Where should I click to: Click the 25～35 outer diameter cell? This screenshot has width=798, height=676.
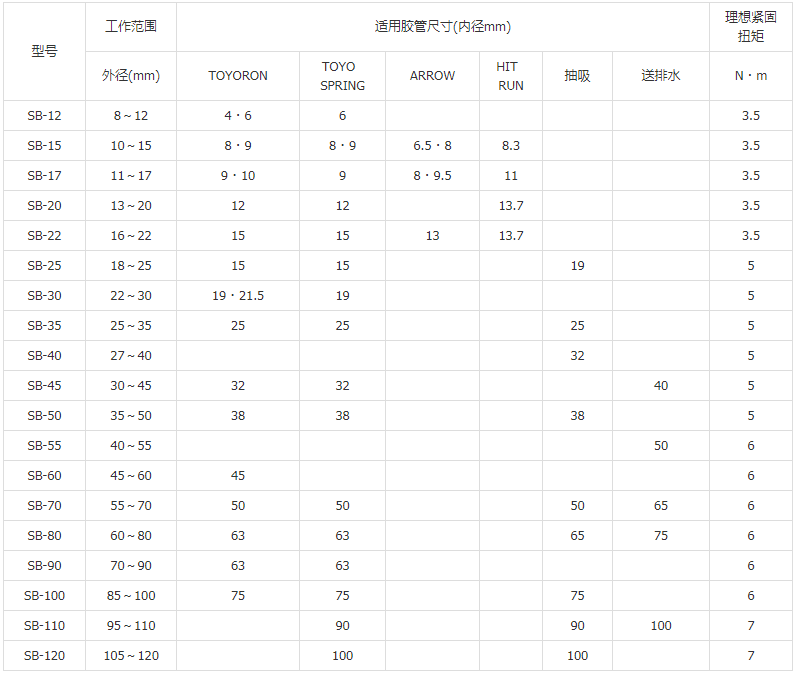[131, 326]
